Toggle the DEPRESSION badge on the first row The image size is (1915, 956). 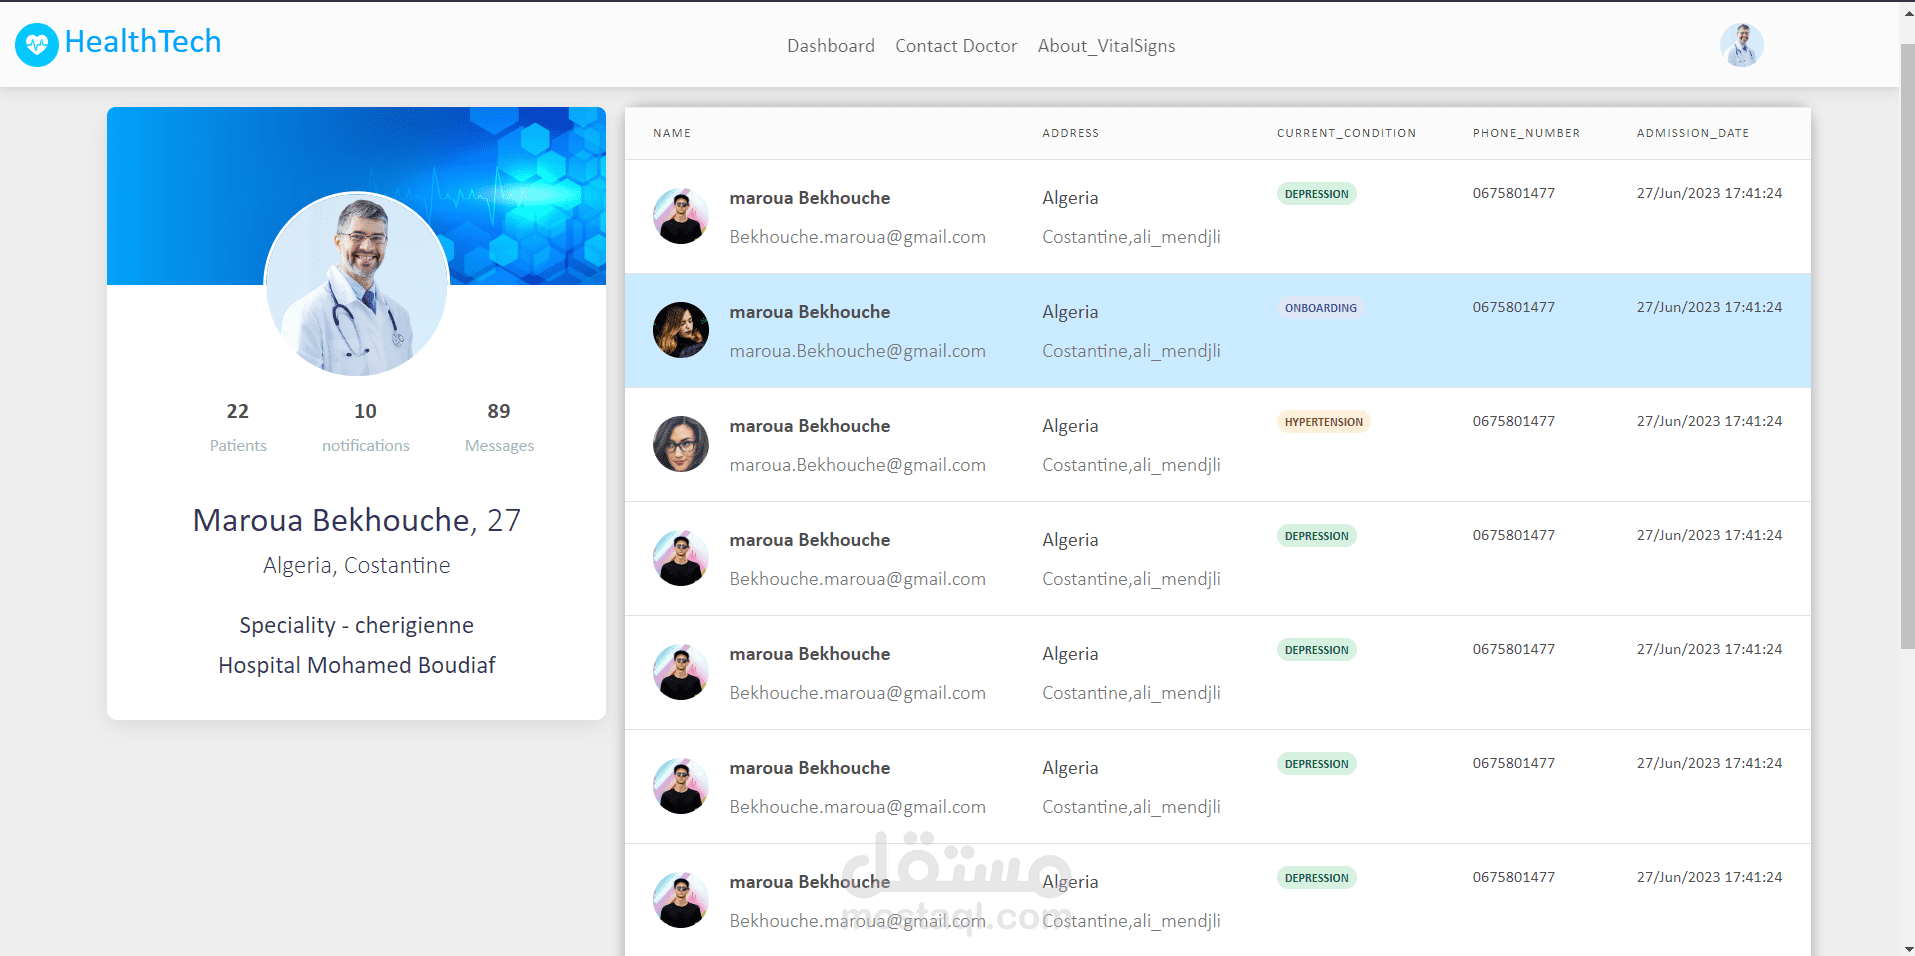(1316, 193)
